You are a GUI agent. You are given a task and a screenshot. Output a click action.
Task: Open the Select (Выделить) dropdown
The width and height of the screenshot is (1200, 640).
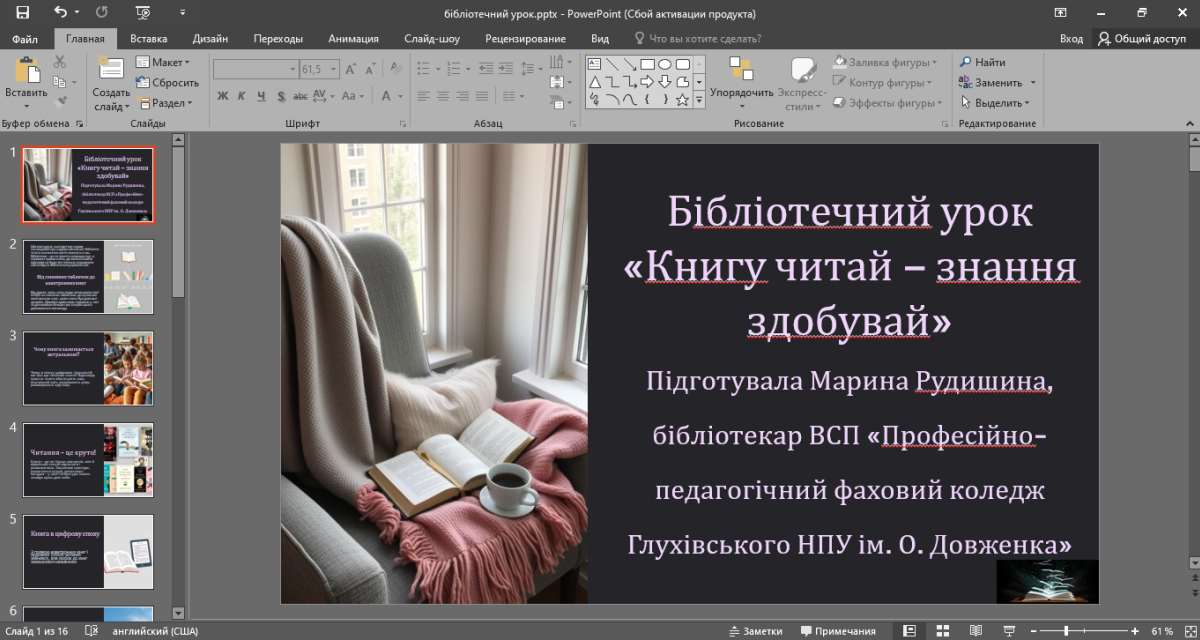[x=998, y=102]
